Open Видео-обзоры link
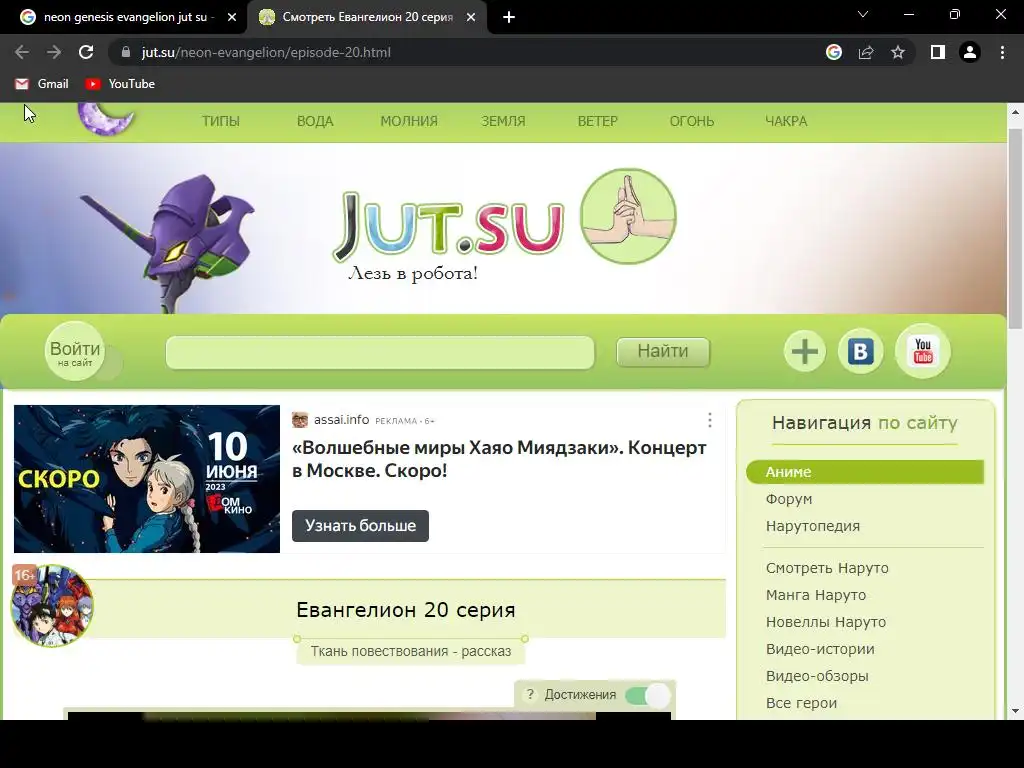Viewport: 1024px width, 768px height. pos(817,676)
